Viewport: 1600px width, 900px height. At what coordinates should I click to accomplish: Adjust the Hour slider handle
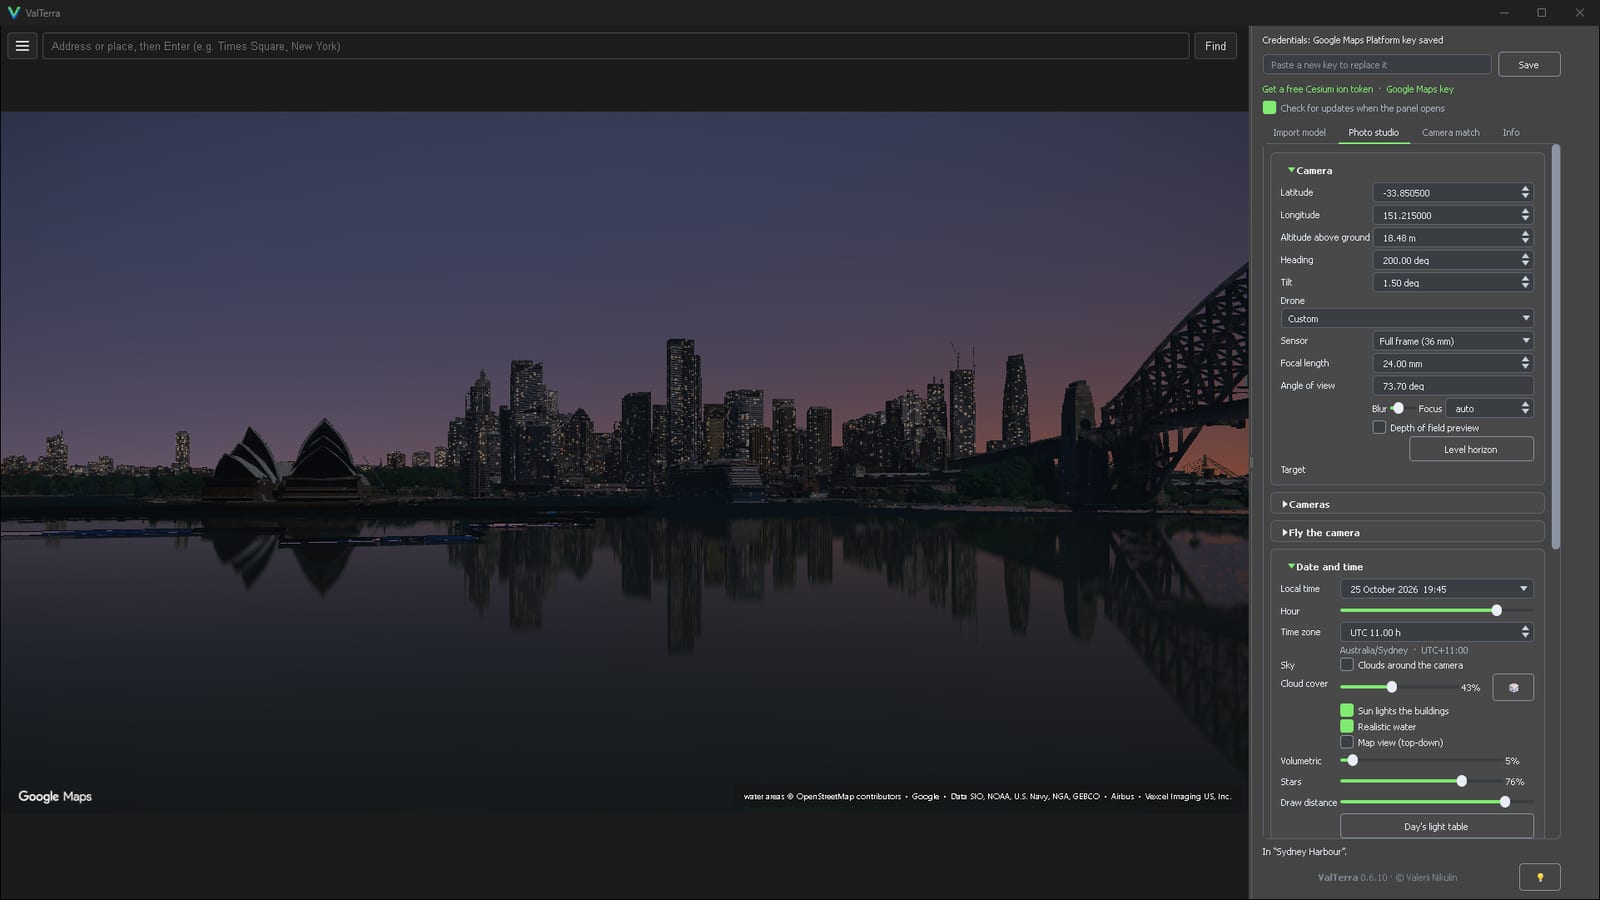point(1496,610)
